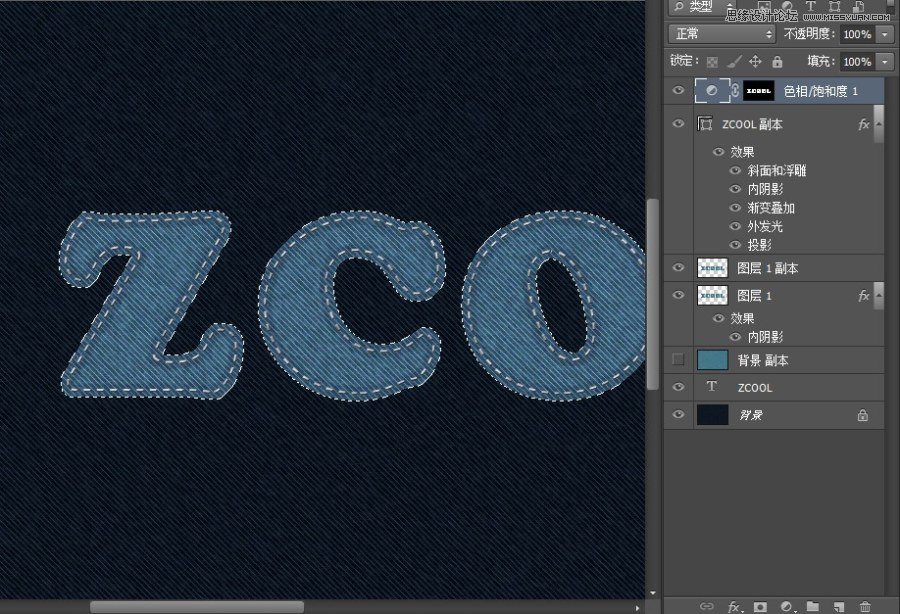The height and width of the screenshot is (614, 900).
Task: Open the 渐变叠加 effect settings
Action: 771,208
